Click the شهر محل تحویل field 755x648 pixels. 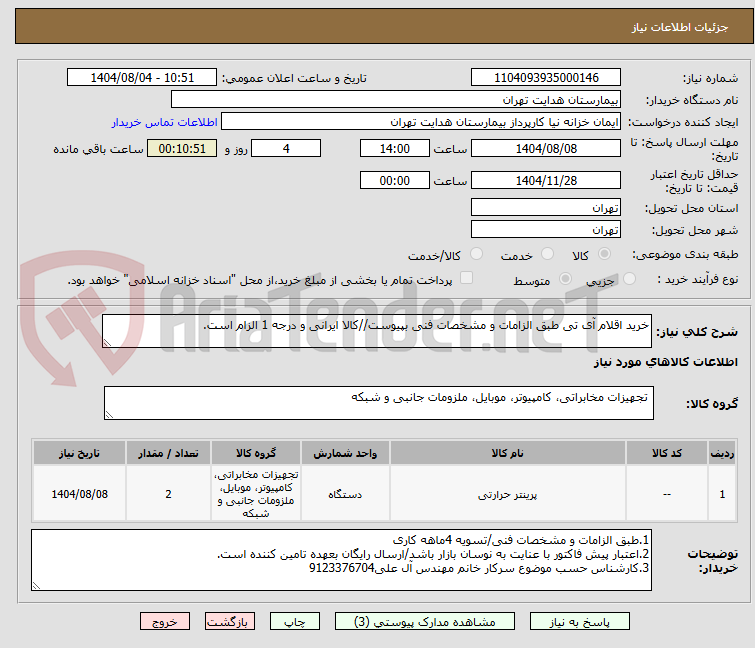pyautogui.click(x=546, y=230)
